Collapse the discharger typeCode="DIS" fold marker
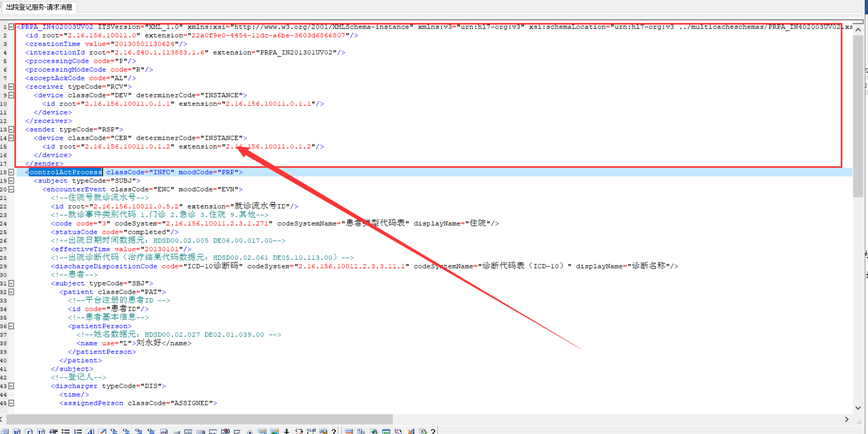The image size is (868, 434). tap(11, 386)
